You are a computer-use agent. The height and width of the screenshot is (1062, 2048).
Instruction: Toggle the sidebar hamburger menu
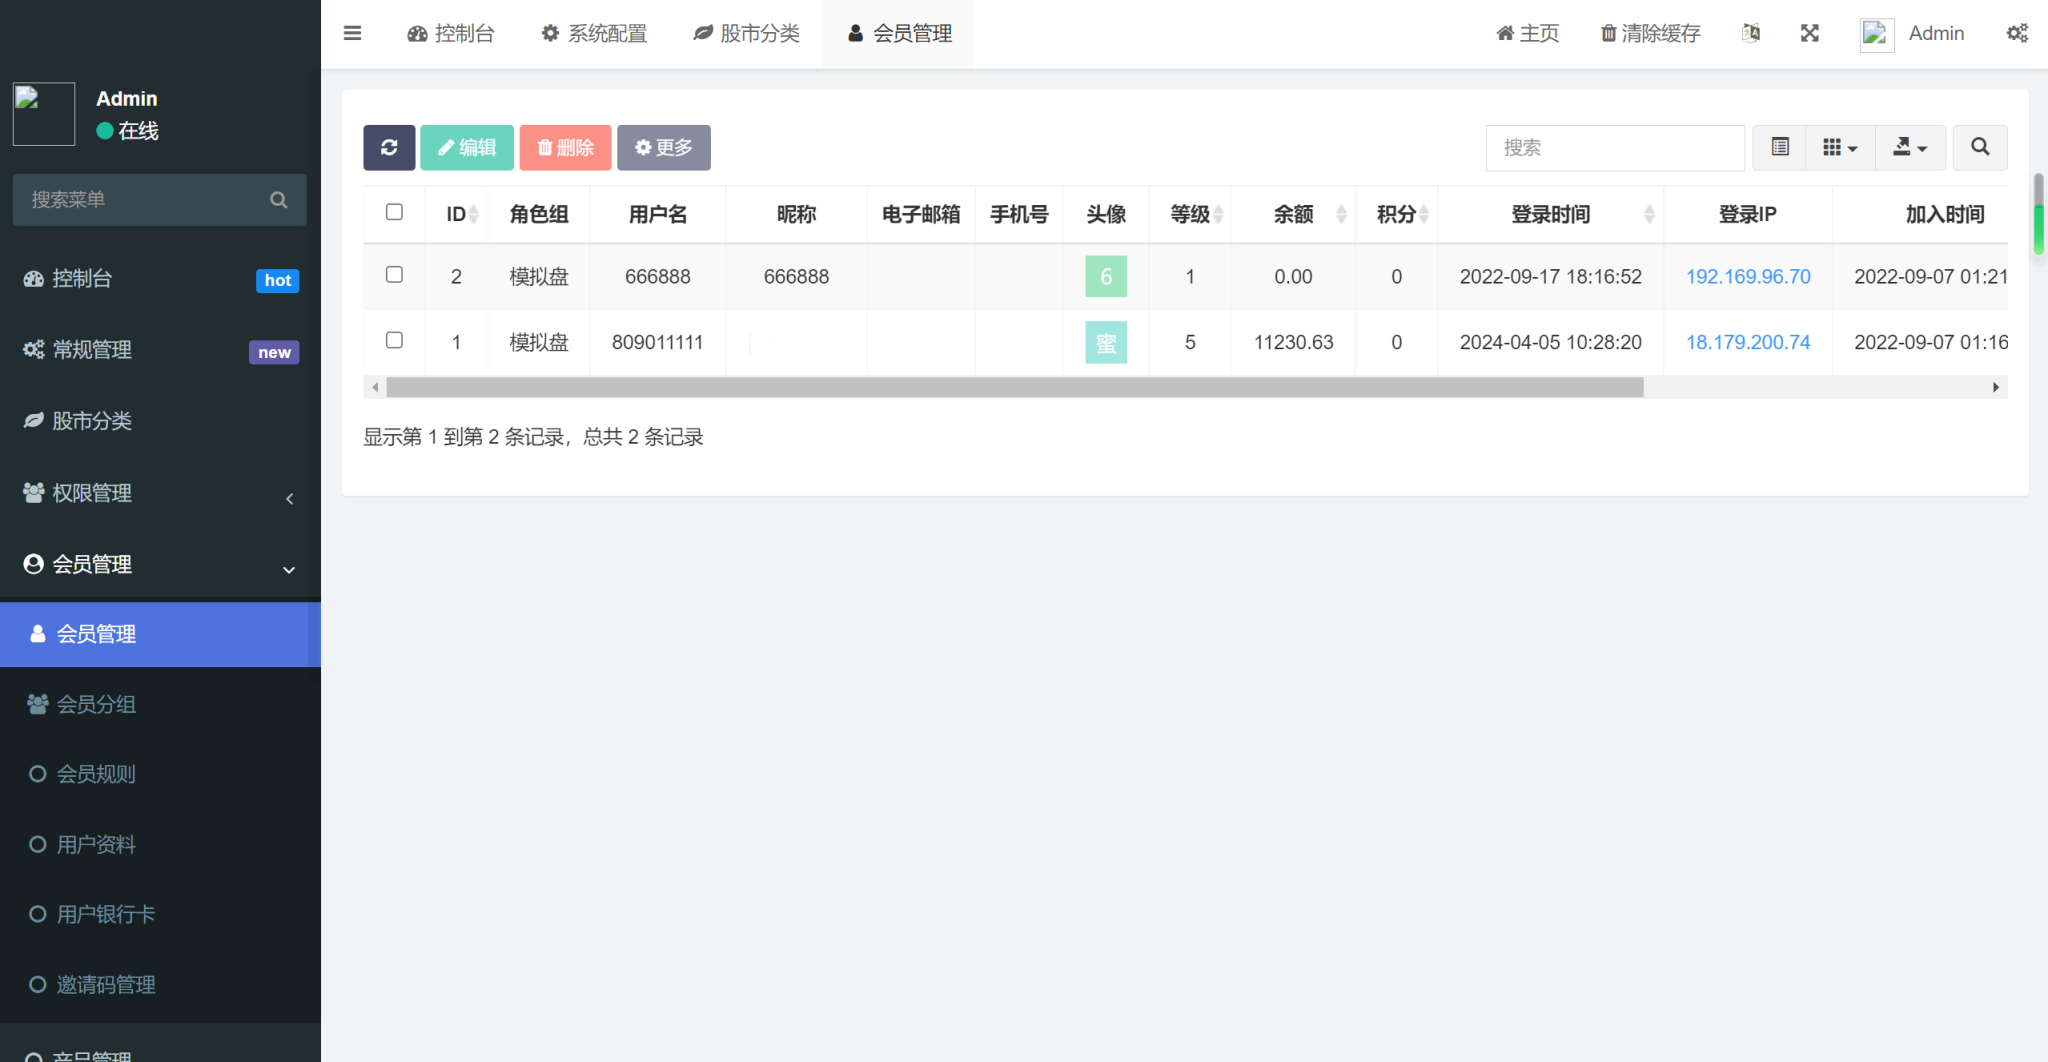coord(352,33)
